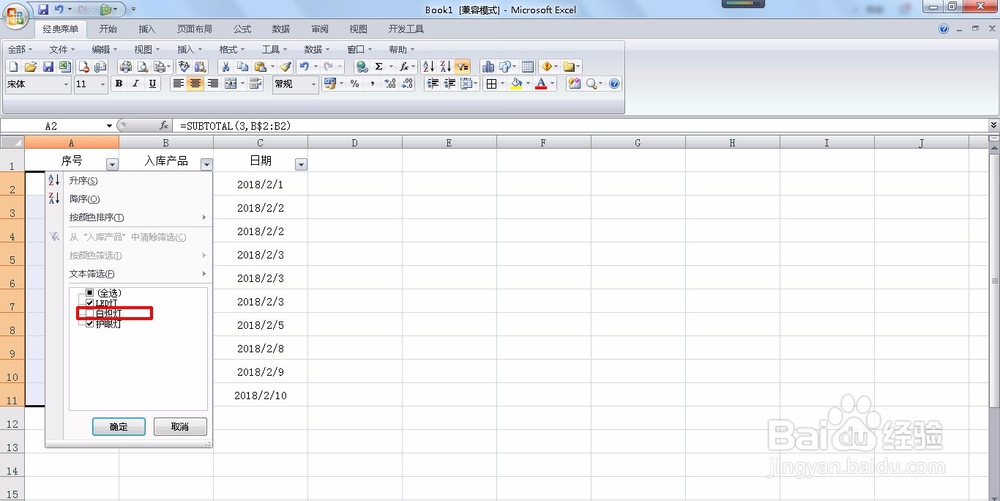Screen dimensions: 1000x501
Task: Open the font size 11 dropdown
Action: [103, 84]
